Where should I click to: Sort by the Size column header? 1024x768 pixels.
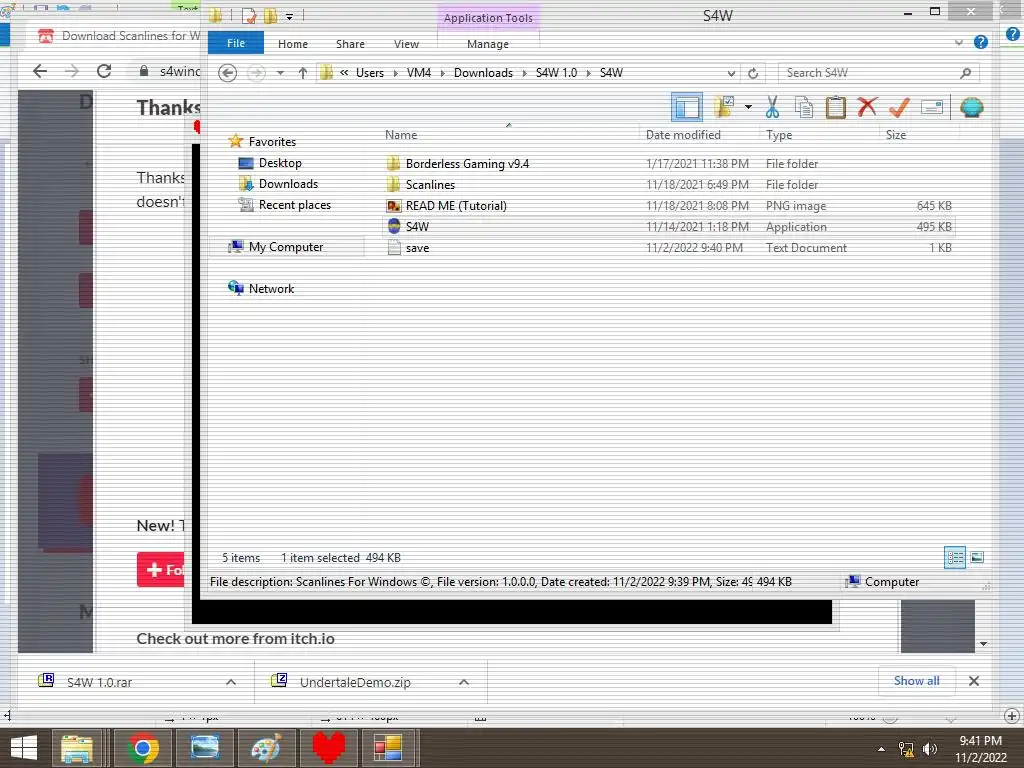[895, 135]
